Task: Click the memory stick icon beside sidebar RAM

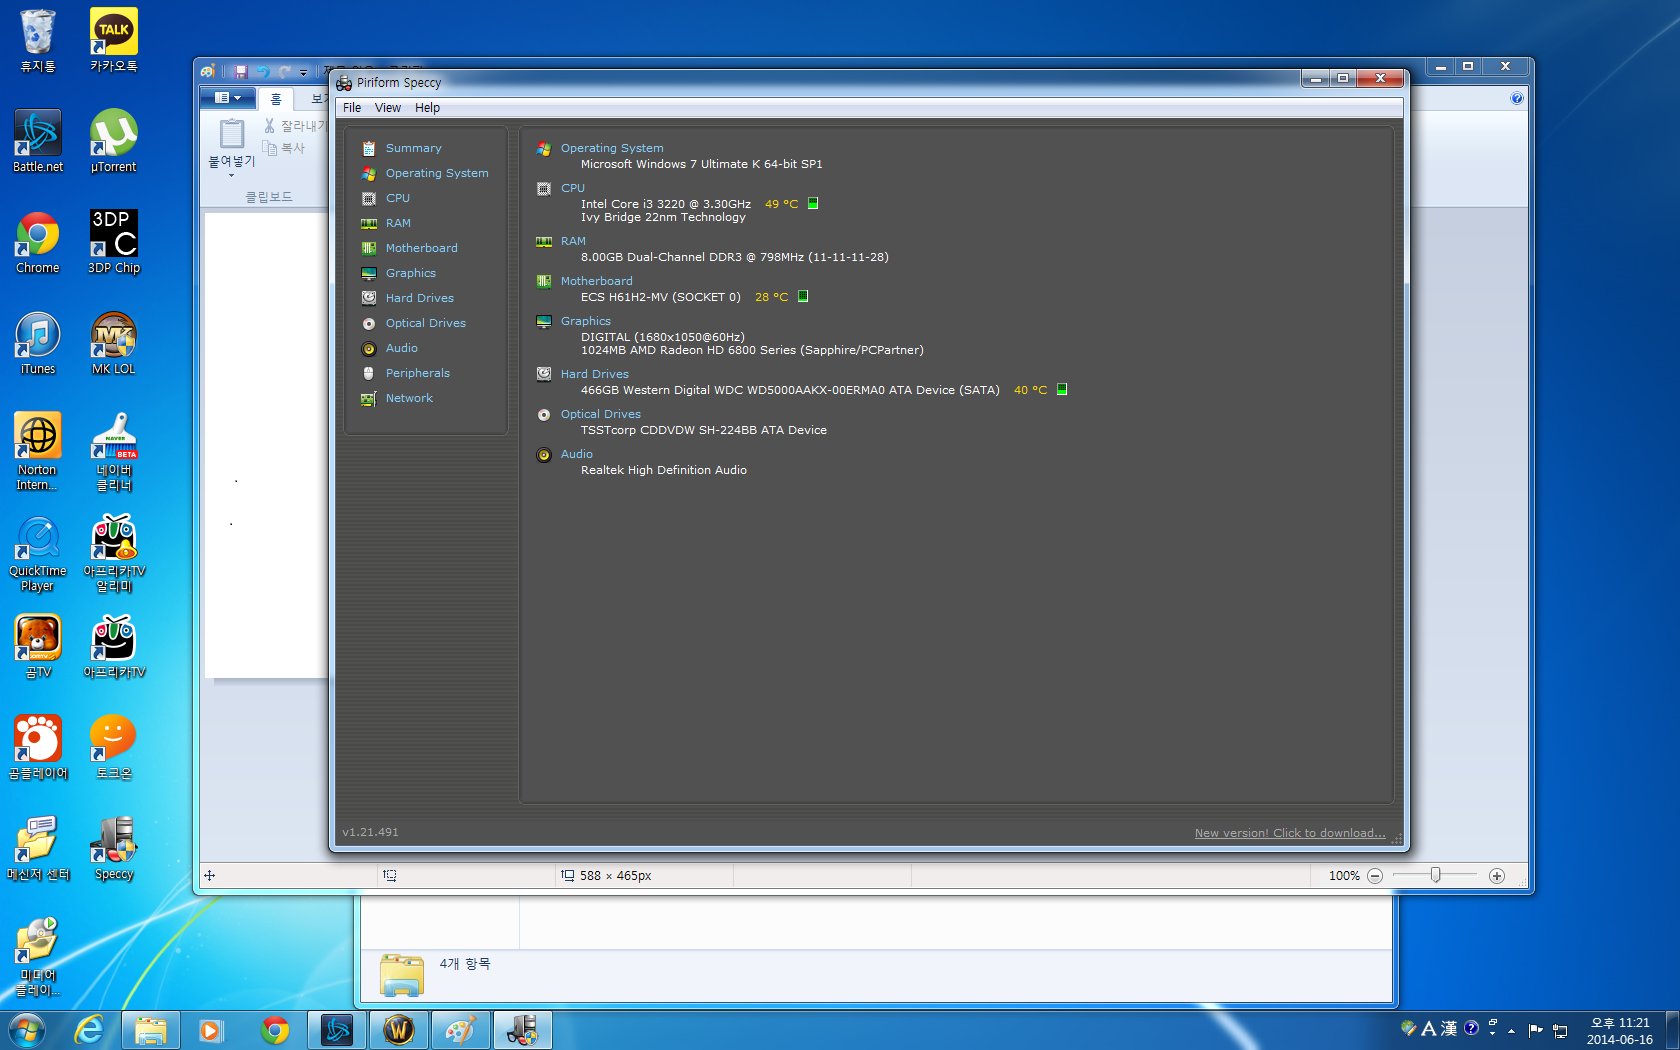Action: point(369,223)
